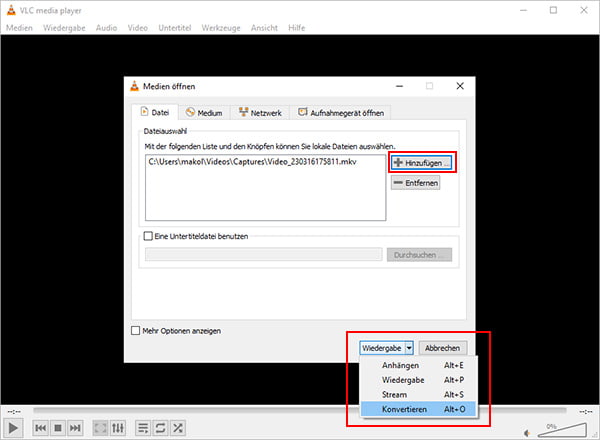Open the Untertitel menu
The width and height of the screenshot is (600, 440).
click(175, 28)
